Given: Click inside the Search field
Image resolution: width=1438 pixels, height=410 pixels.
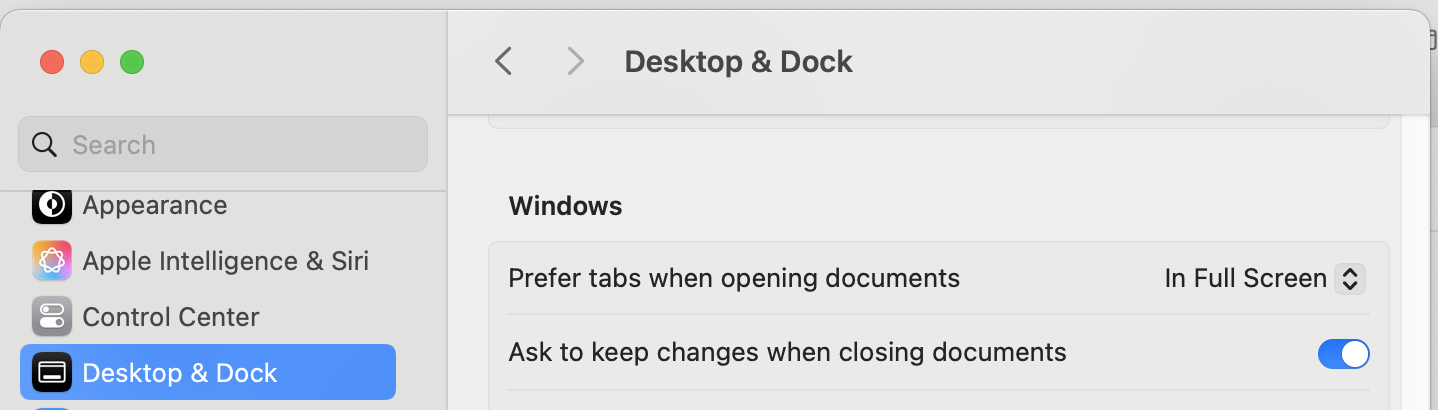Looking at the screenshot, I should click(223, 144).
